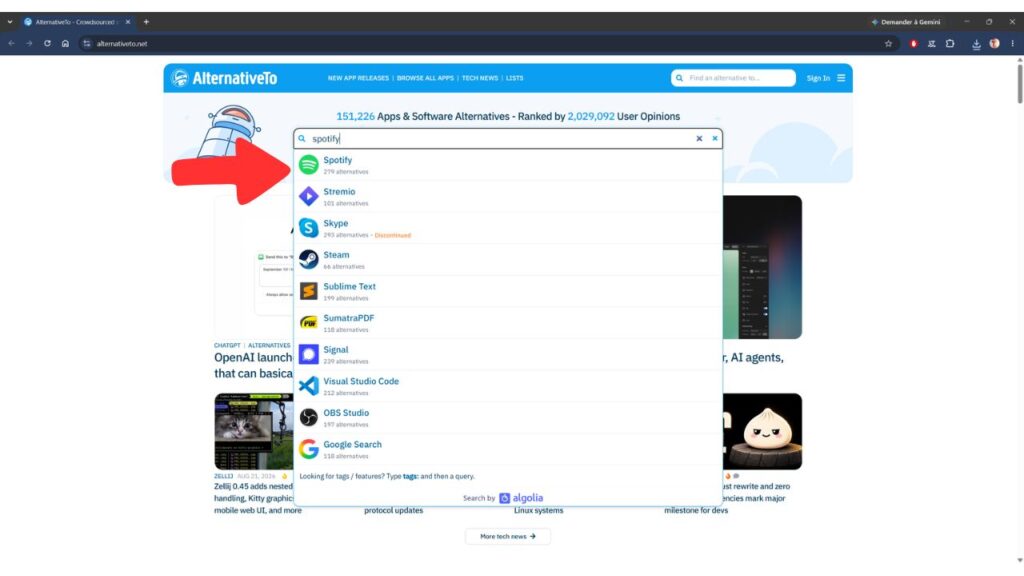Open Tech News menu item
This screenshot has width=1024, height=576.
(480, 78)
